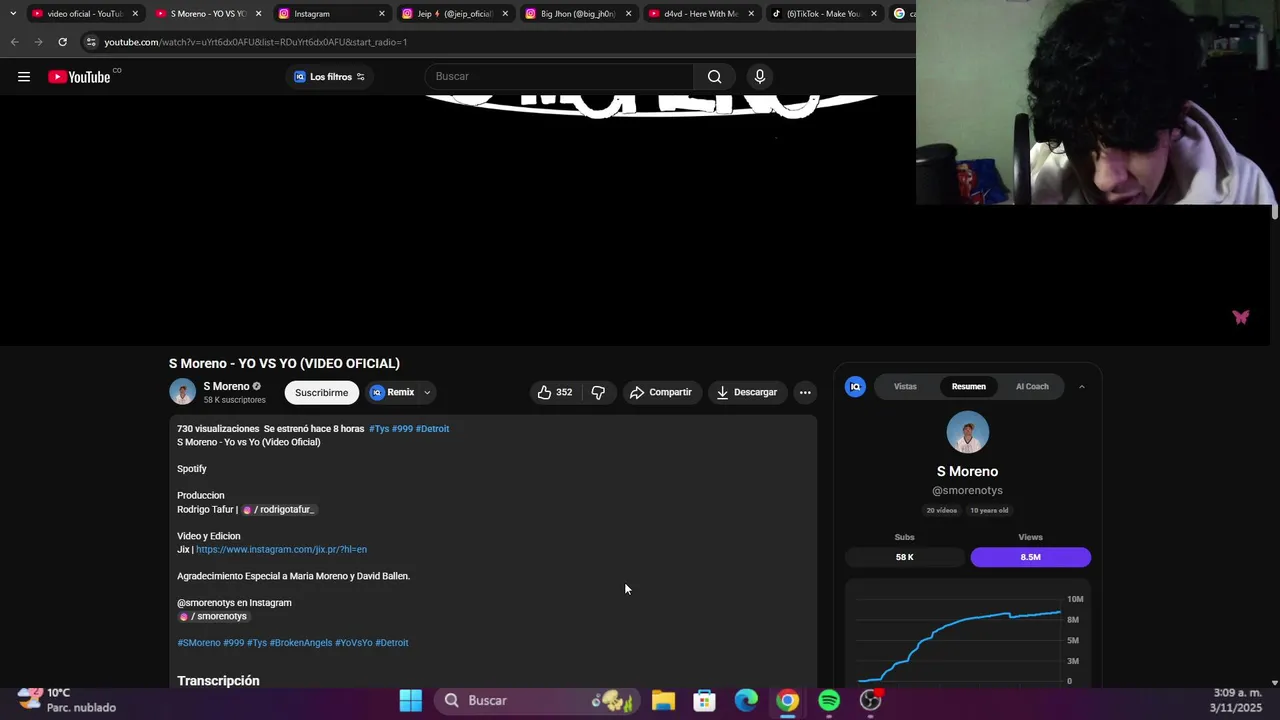
Task: Open Los filtros button
Action: pos(329,77)
